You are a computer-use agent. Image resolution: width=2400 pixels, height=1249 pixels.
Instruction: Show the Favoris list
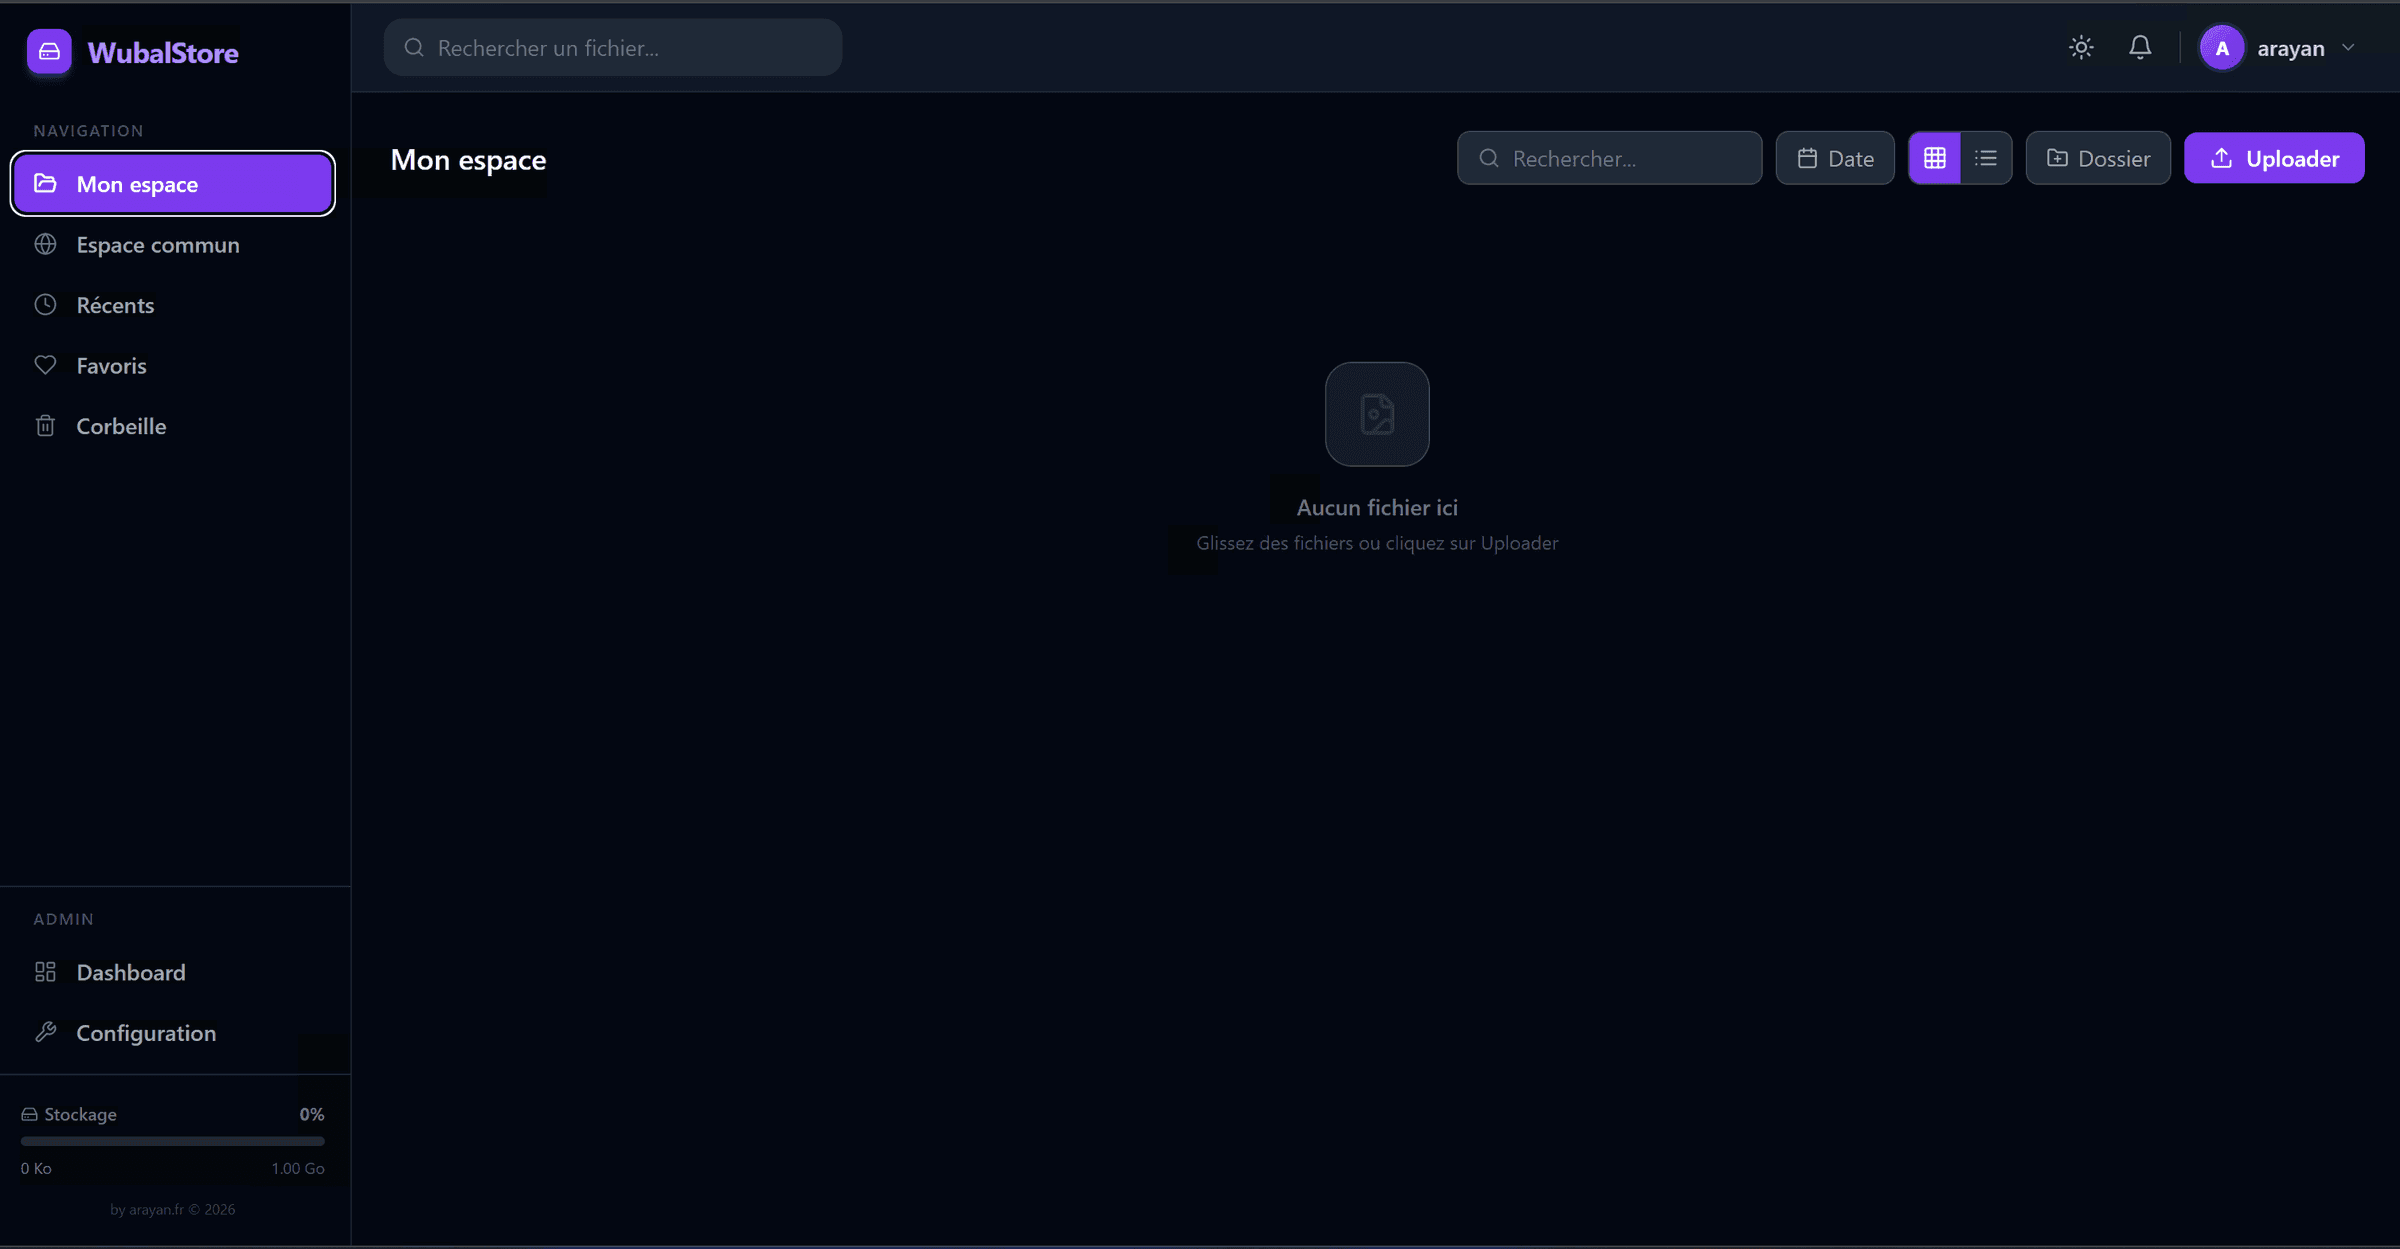(x=173, y=366)
